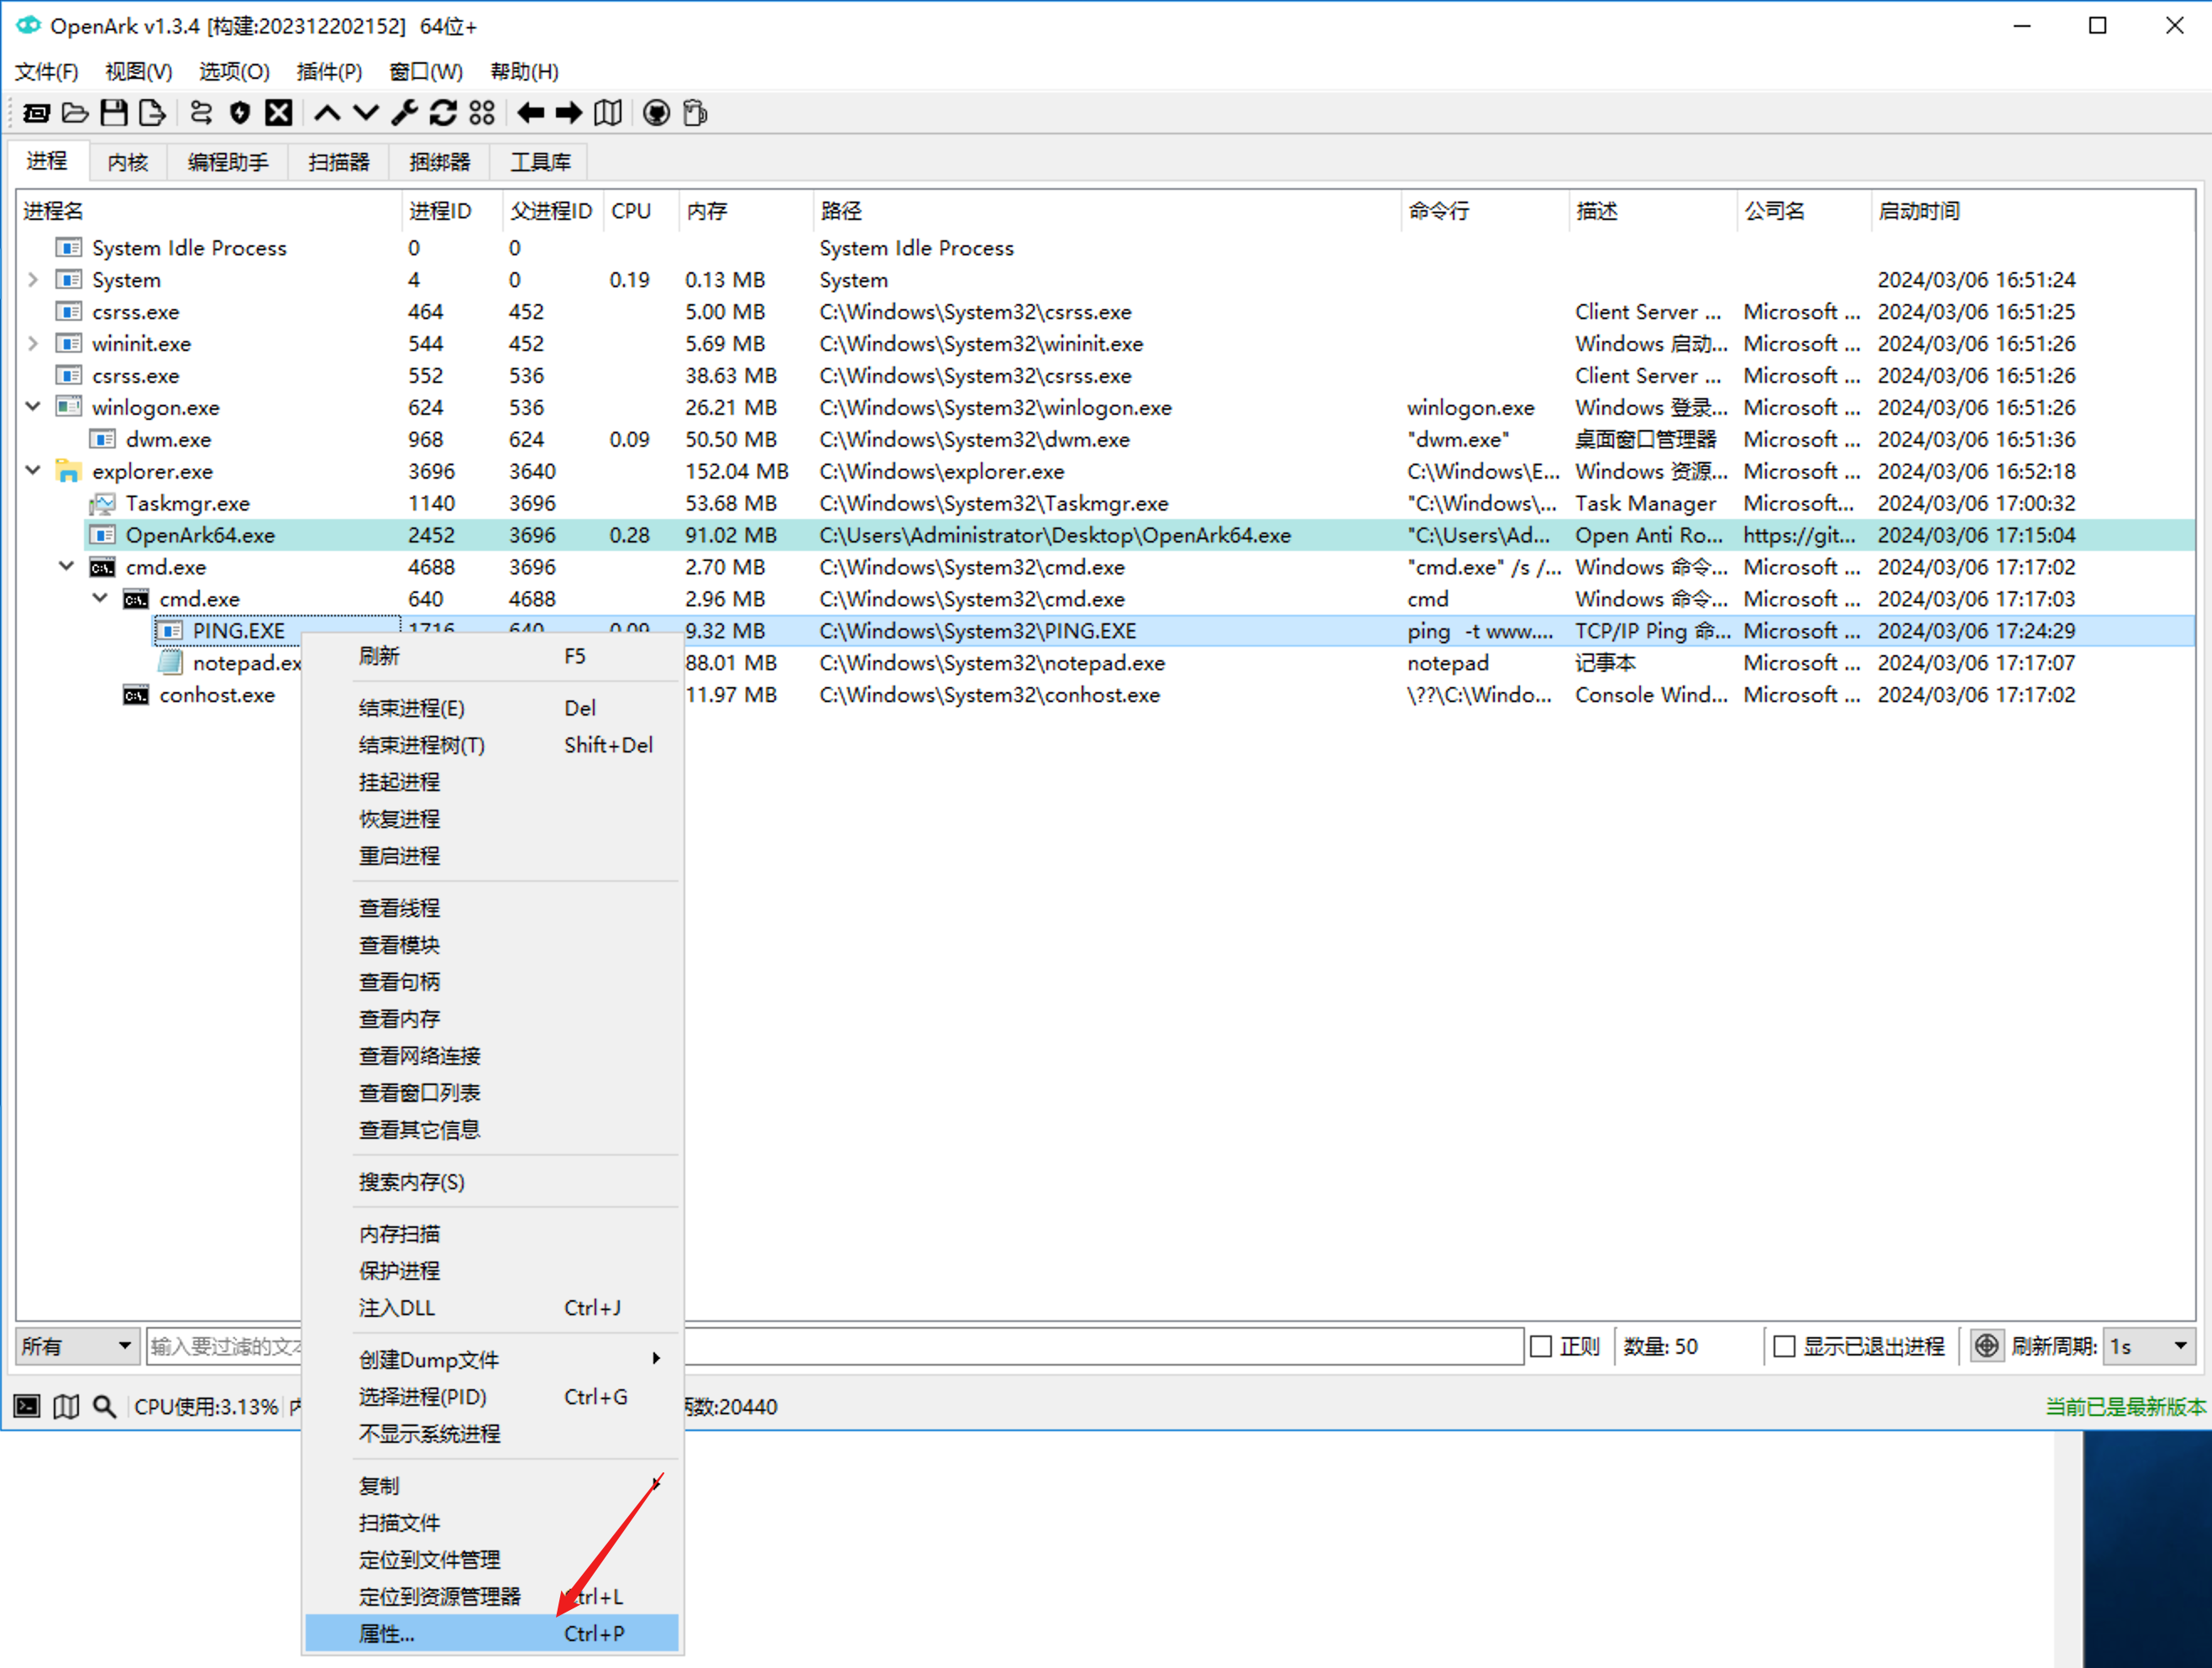
Task: Select the OpenArk64.exe process row
Action: (200, 535)
